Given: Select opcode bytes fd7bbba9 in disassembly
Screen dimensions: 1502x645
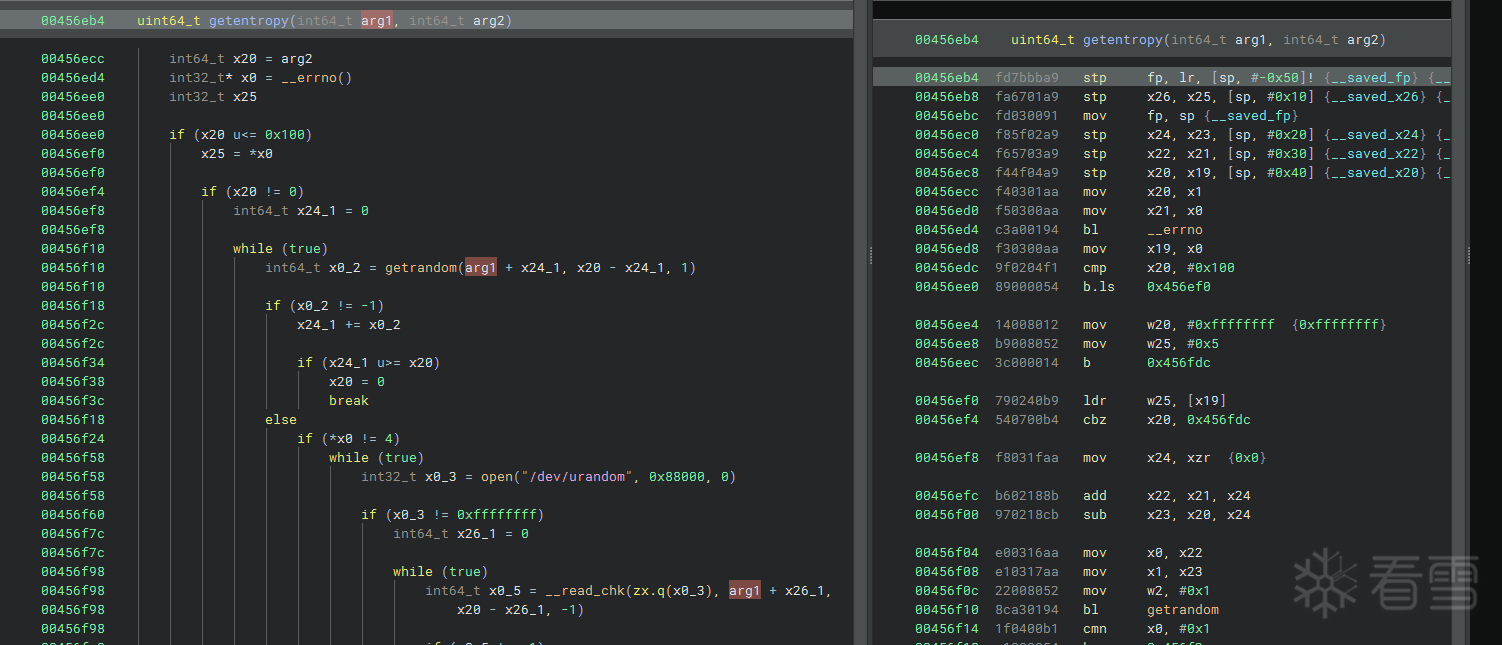Looking at the screenshot, I should click(1027, 78).
